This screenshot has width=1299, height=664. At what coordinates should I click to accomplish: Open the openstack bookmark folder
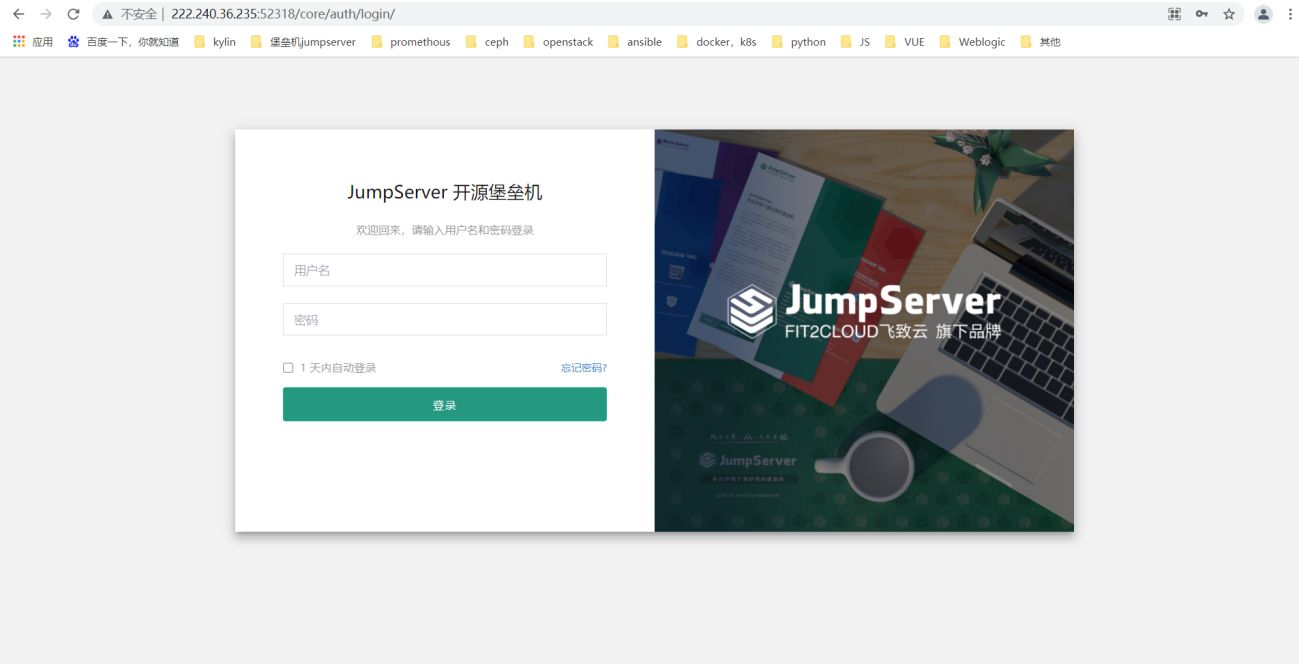tap(558, 42)
